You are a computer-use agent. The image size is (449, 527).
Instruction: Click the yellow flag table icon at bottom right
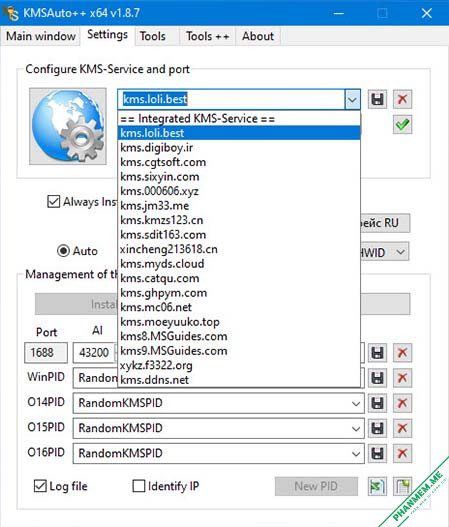coord(402,486)
